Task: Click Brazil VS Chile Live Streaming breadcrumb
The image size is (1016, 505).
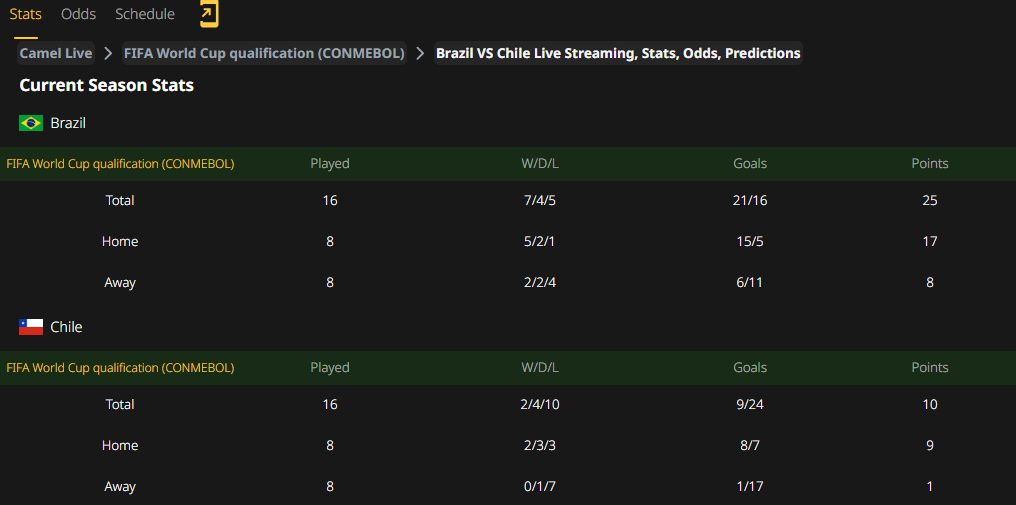Action: pyautogui.click(x=618, y=53)
